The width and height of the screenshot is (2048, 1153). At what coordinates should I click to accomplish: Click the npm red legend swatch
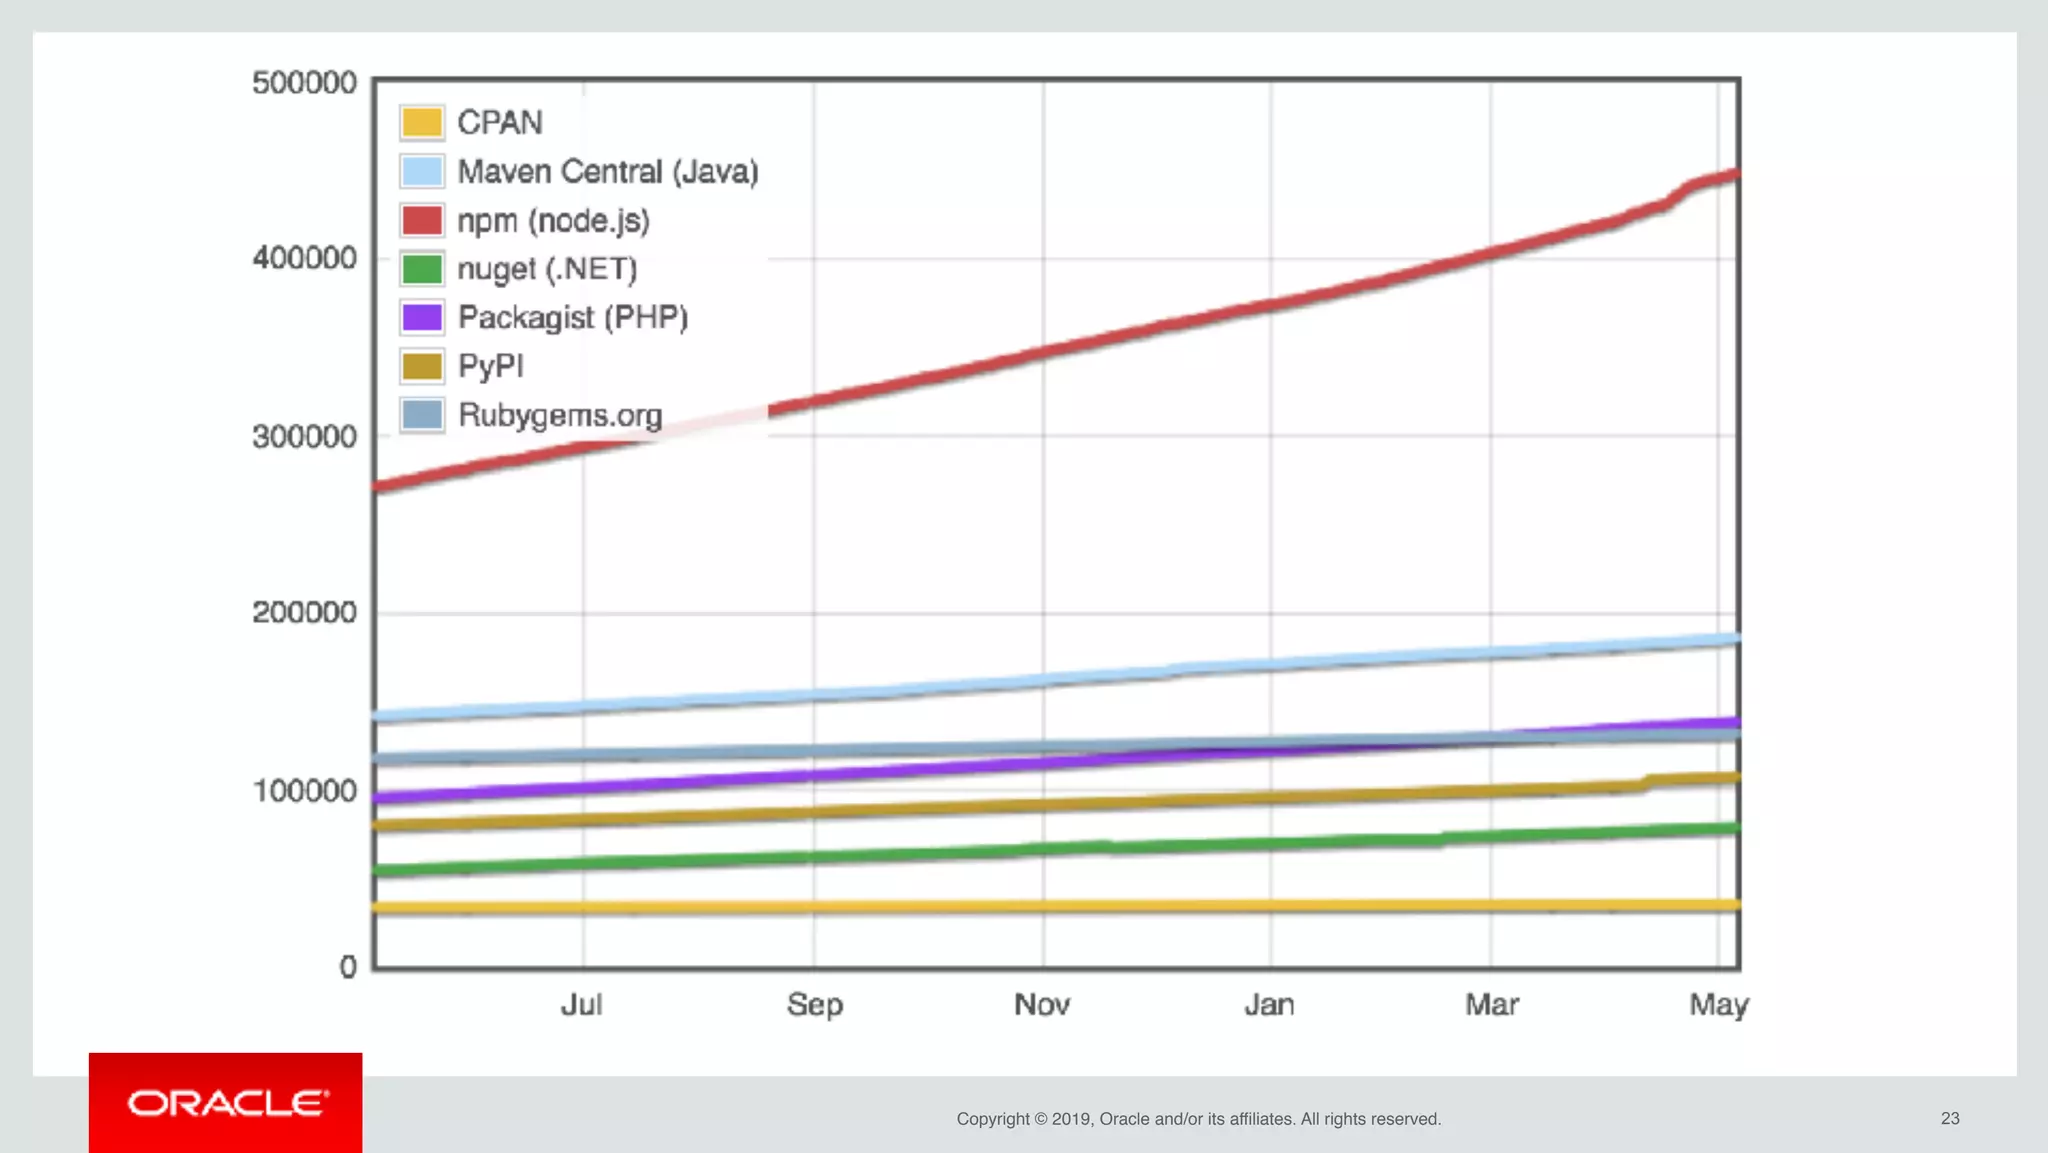click(x=421, y=220)
